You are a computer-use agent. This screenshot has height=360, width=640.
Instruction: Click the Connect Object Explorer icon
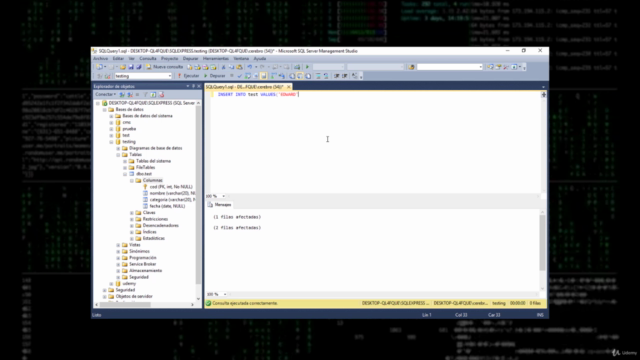pyautogui.click(x=122, y=94)
